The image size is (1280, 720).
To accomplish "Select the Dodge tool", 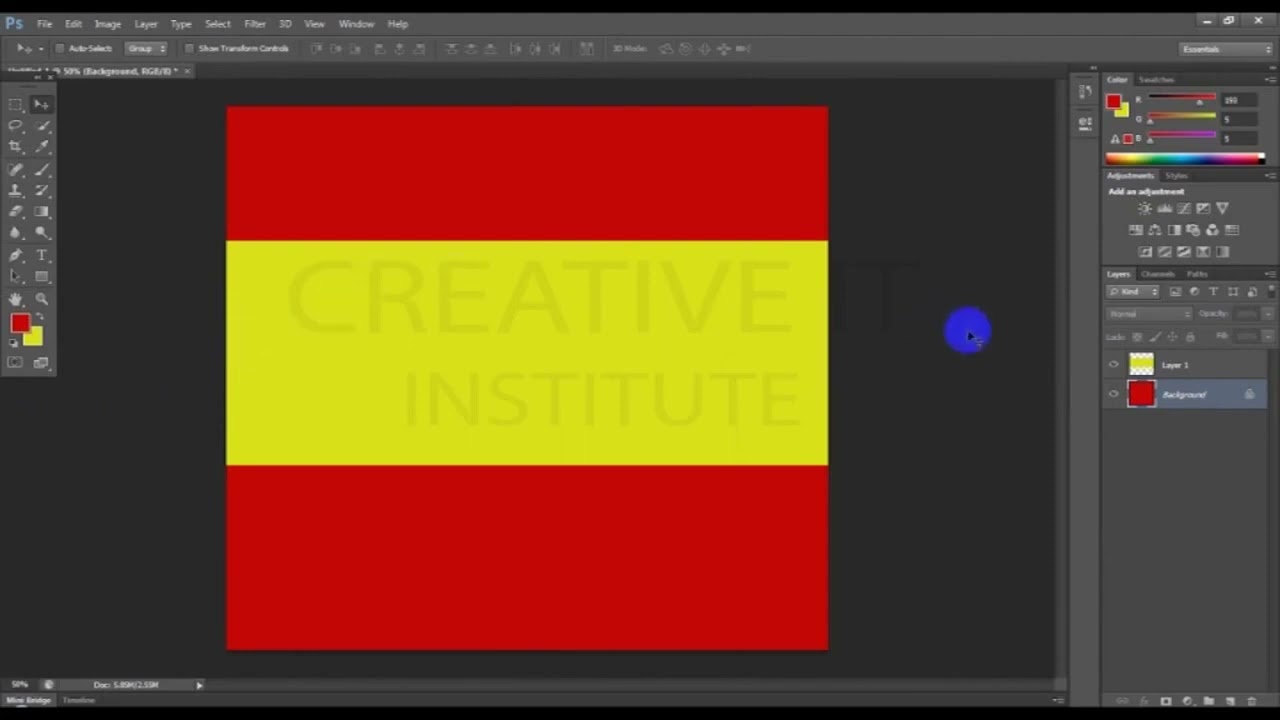I will pos(41,233).
